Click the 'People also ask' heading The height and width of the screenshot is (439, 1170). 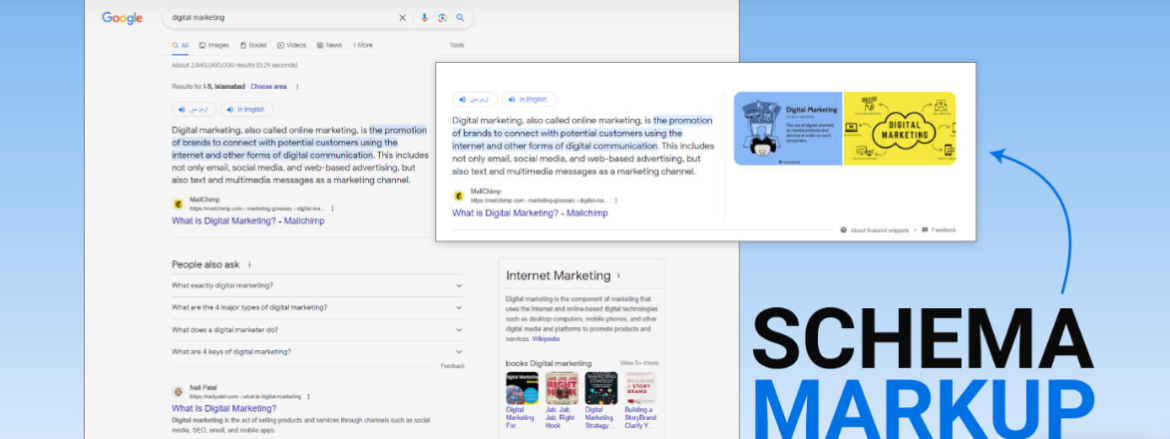click(206, 264)
